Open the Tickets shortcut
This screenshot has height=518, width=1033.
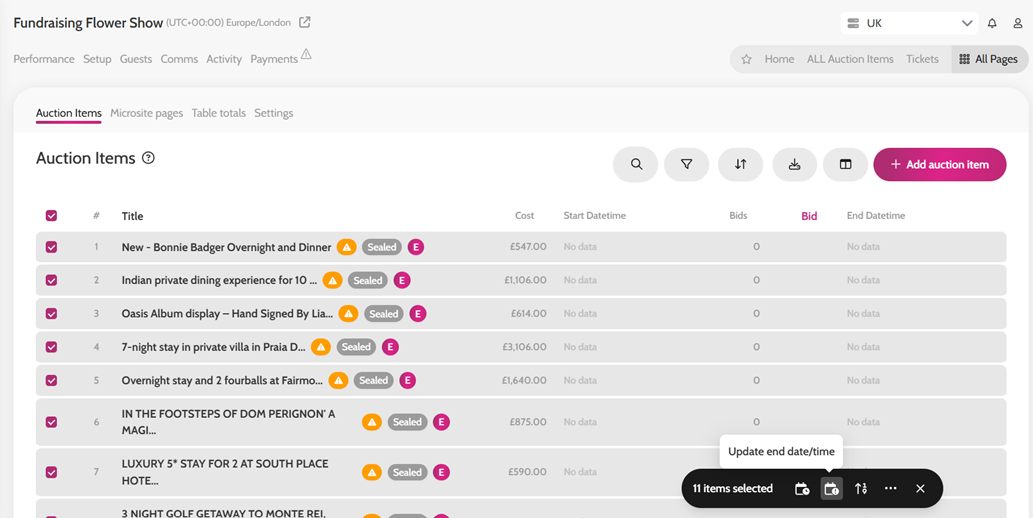coord(922,59)
